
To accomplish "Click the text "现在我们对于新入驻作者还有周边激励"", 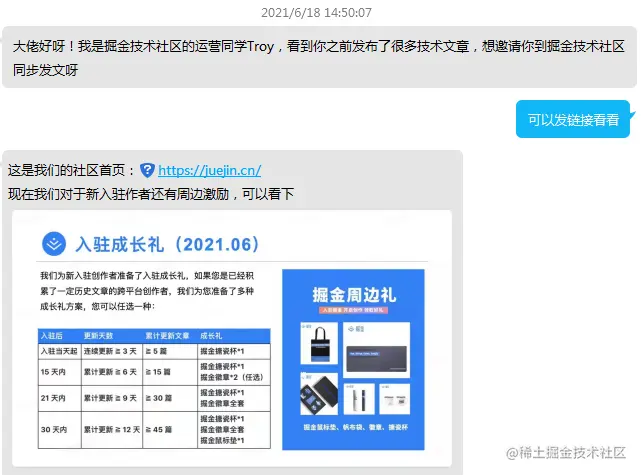I will (x=118, y=194).
